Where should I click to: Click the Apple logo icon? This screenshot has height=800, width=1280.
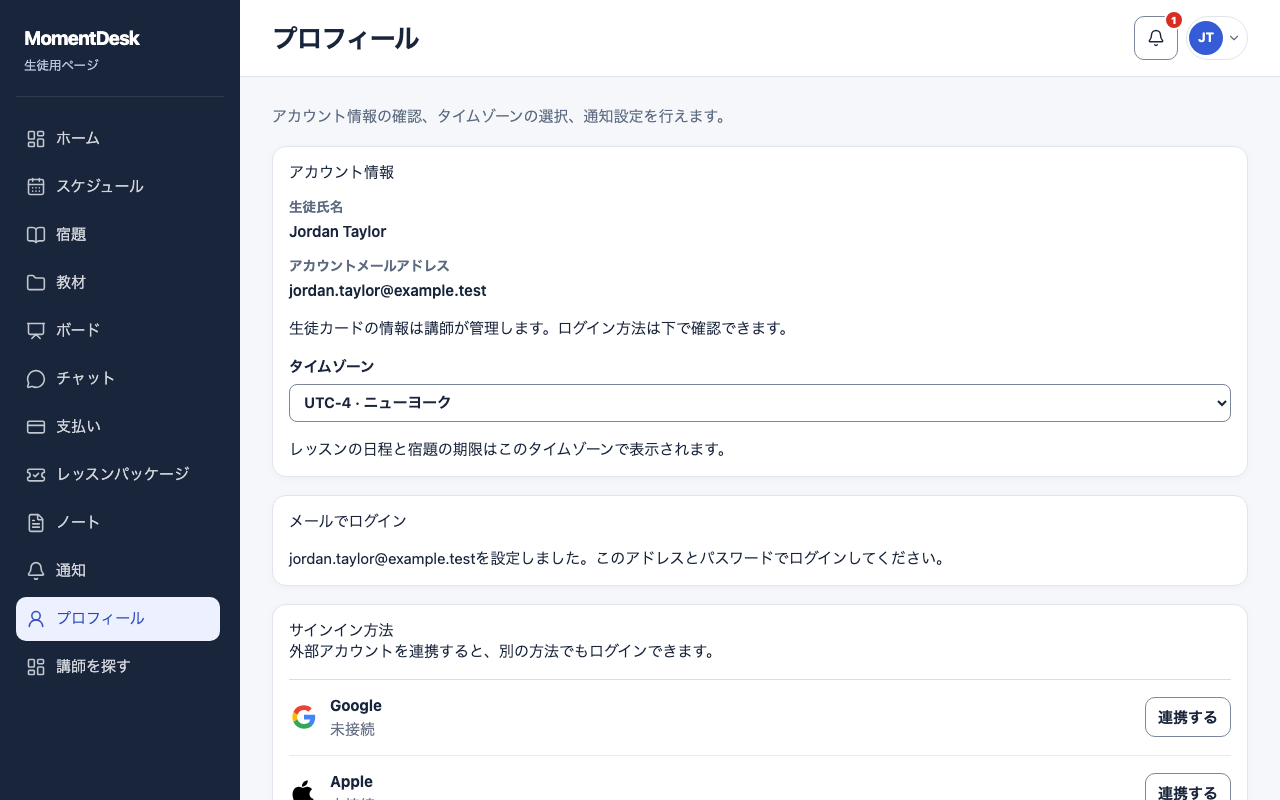point(303,791)
